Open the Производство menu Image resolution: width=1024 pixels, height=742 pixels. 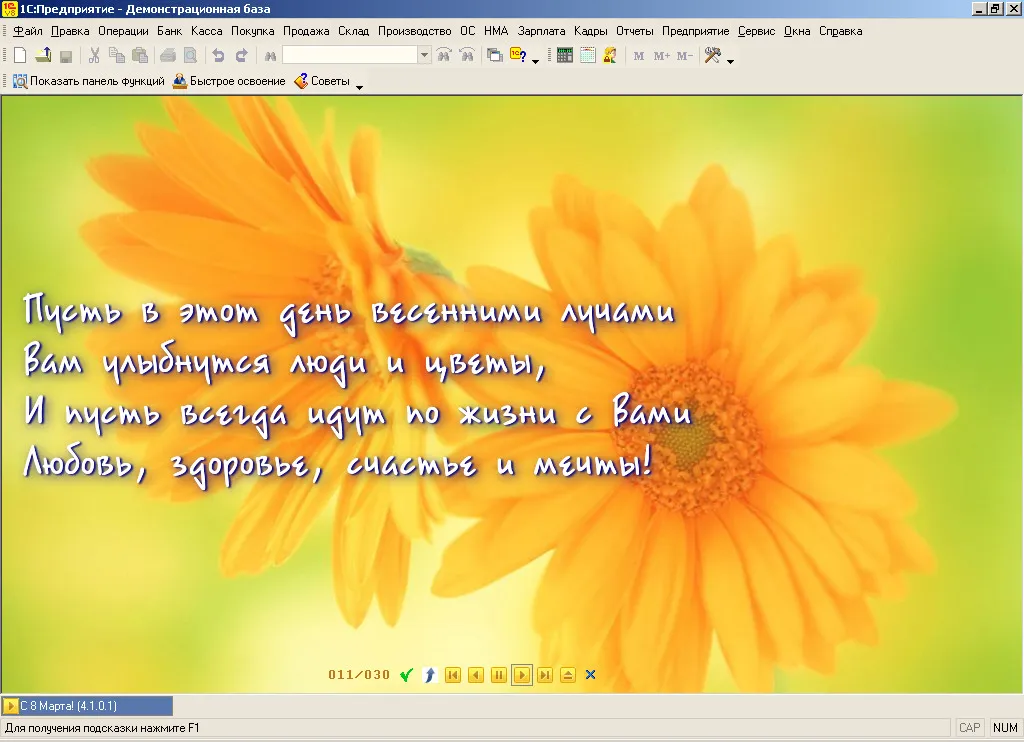click(x=415, y=31)
